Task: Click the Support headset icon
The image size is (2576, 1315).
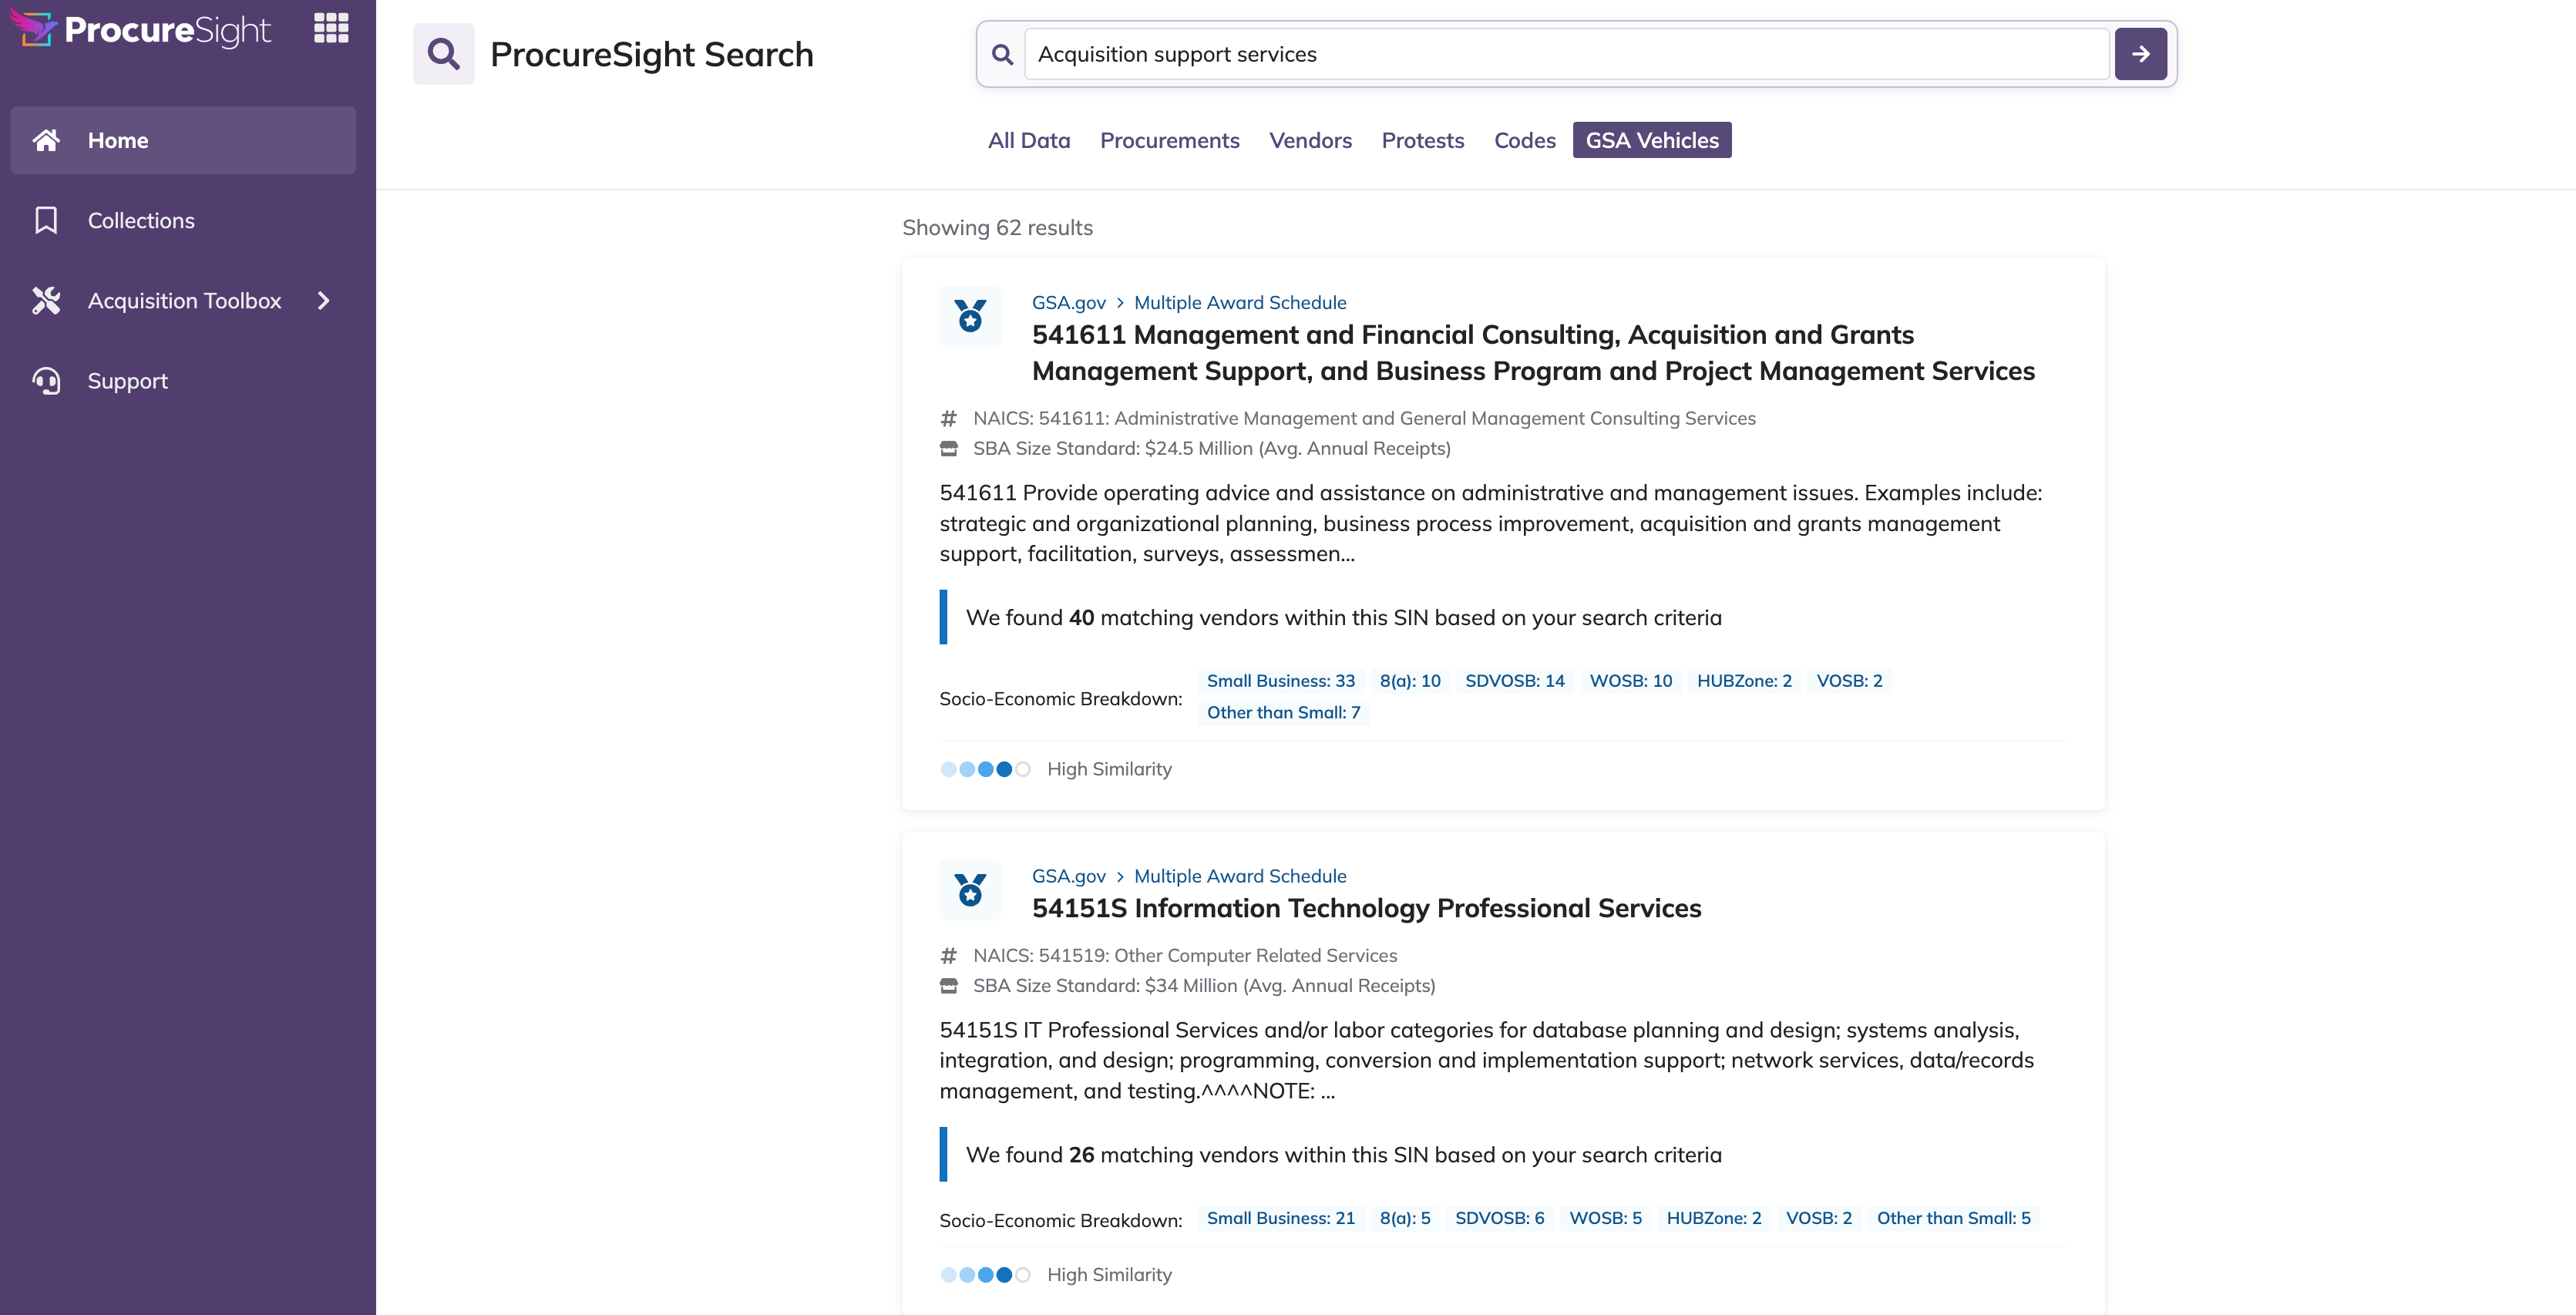Action: (x=46, y=381)
